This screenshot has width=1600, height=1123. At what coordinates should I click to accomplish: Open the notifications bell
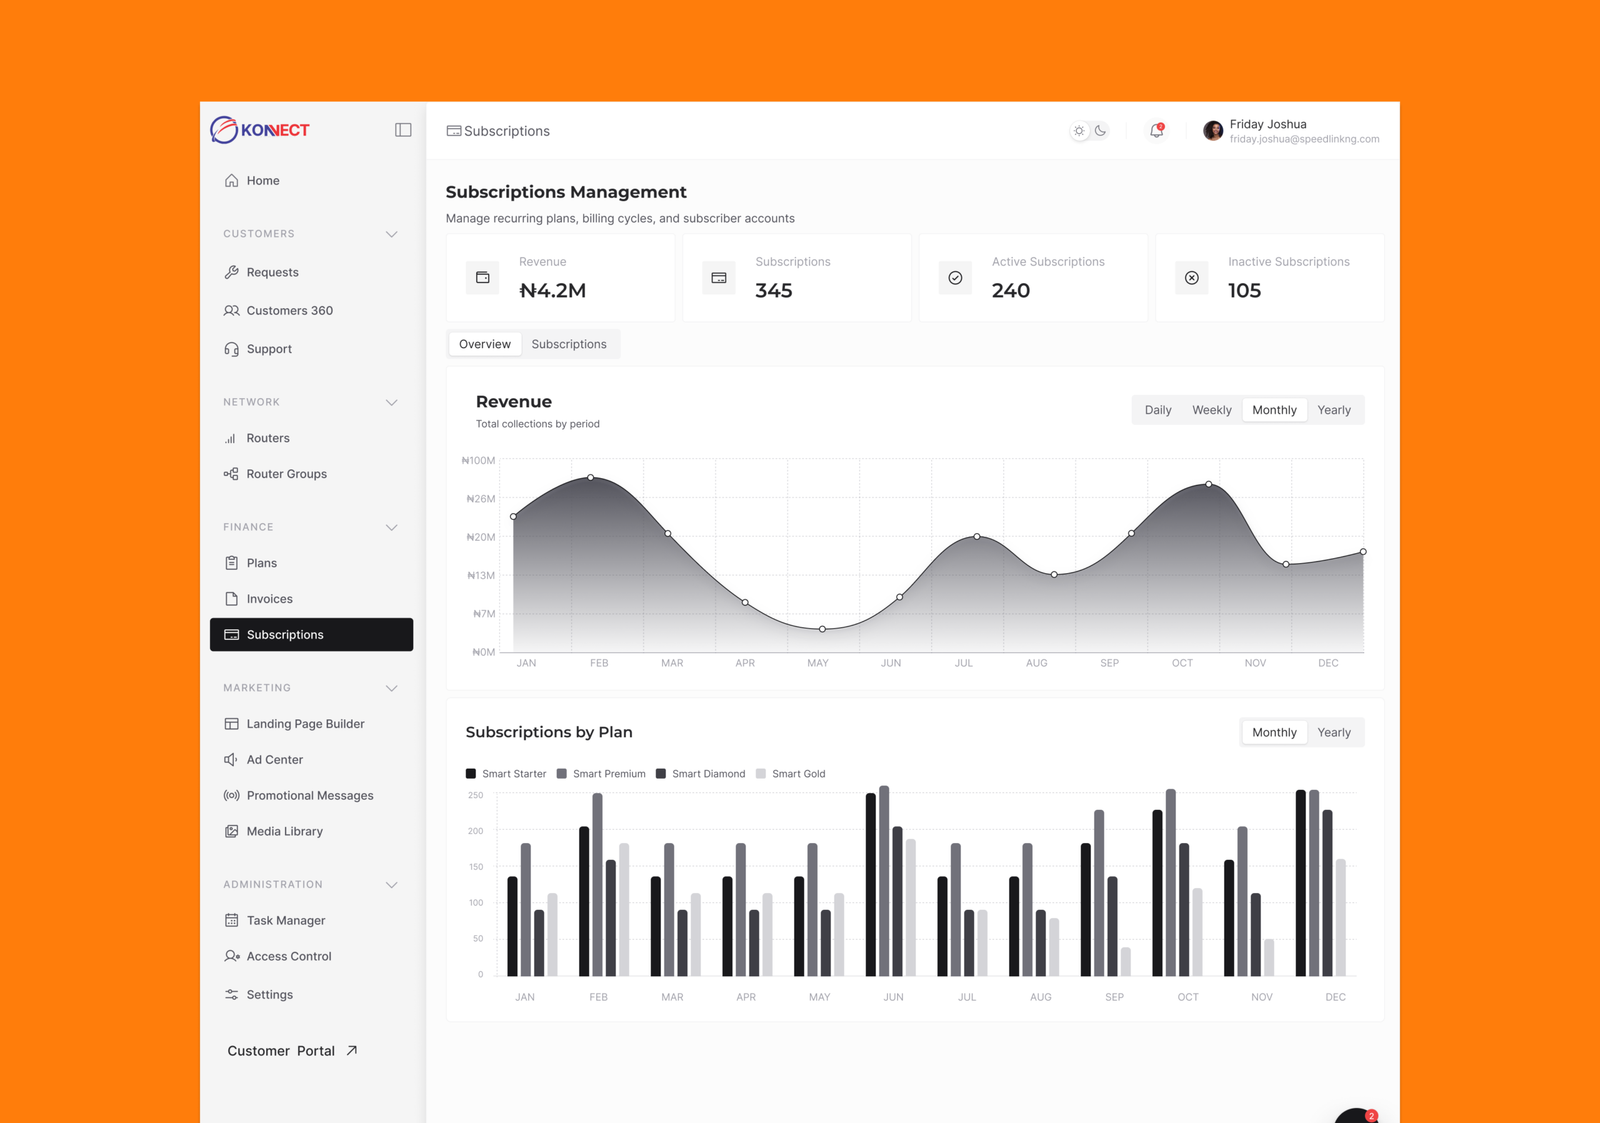pos(1157,131)
